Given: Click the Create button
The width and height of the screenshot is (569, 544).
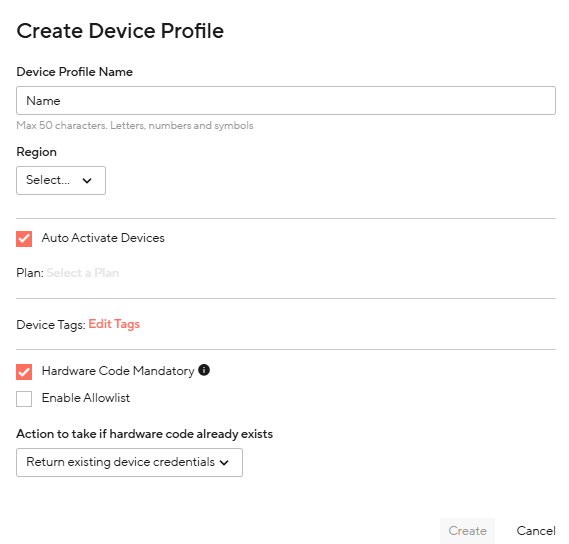Looking at the screenshot, I should point(467,531).
